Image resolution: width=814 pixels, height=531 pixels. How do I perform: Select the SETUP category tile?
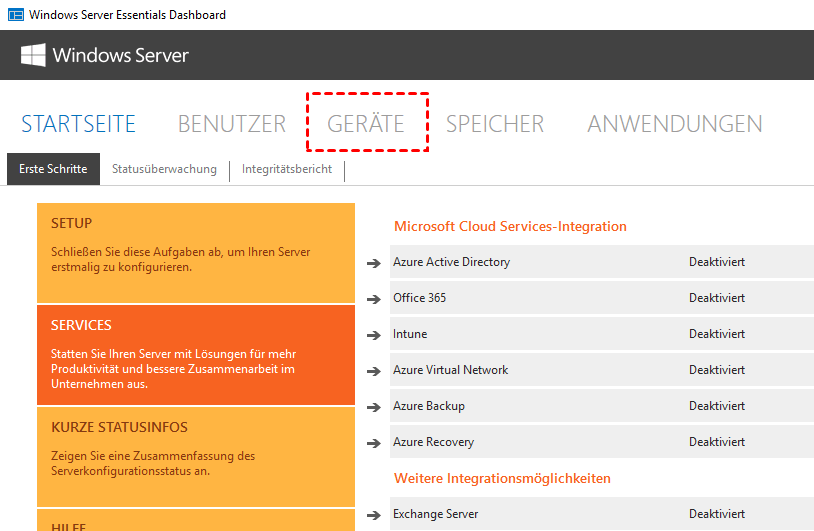point(196,253)
